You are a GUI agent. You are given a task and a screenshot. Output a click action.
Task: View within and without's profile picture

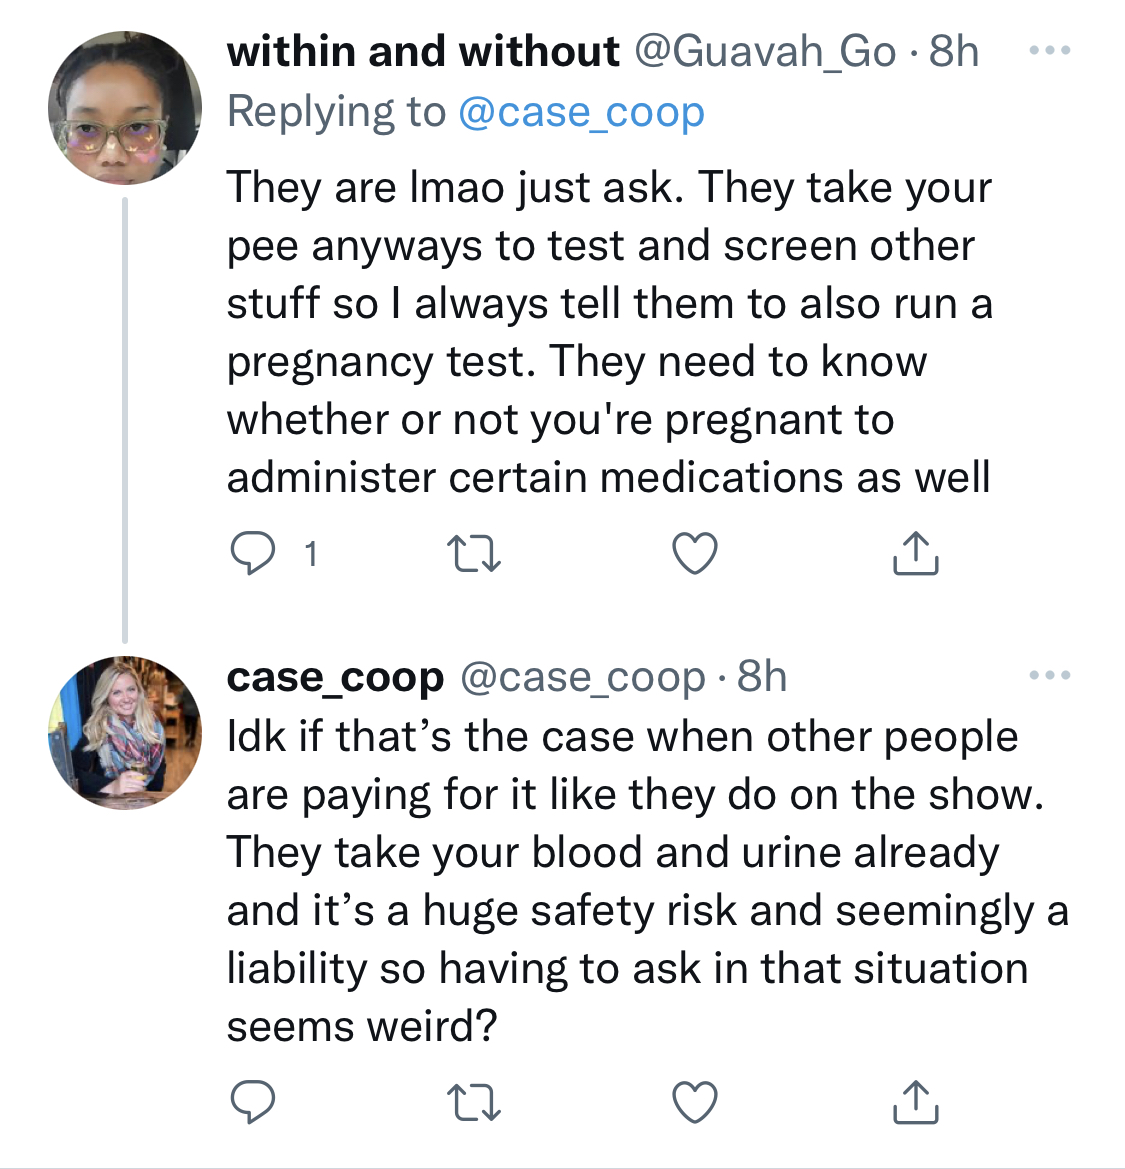pyautogui.click(x=125, y=108)
